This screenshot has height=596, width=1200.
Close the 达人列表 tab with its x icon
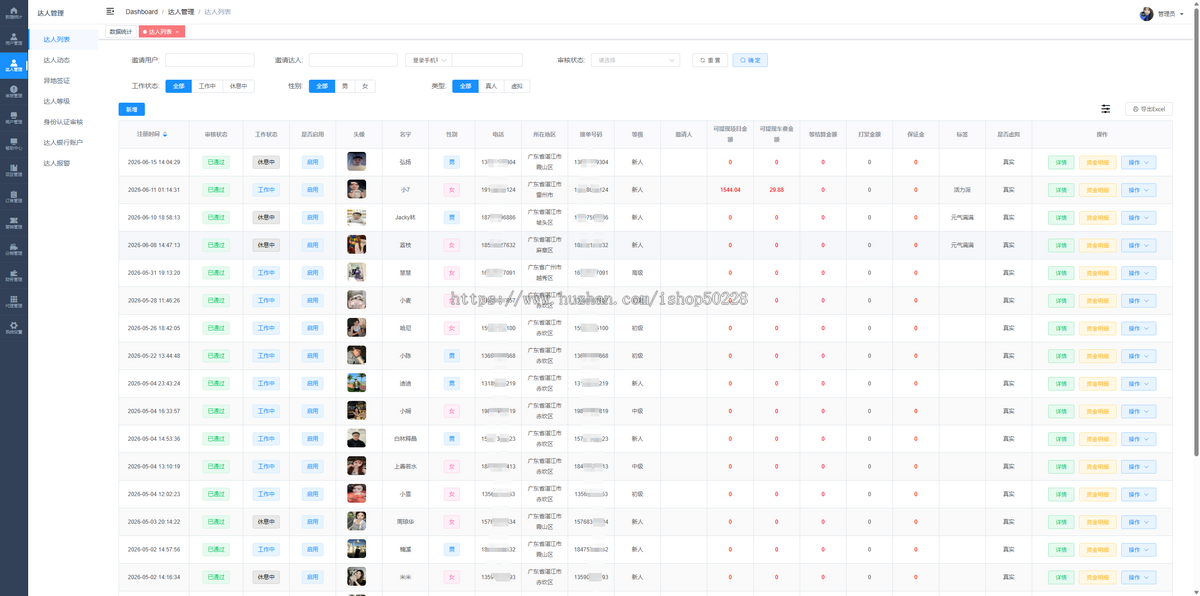[178, 32]
